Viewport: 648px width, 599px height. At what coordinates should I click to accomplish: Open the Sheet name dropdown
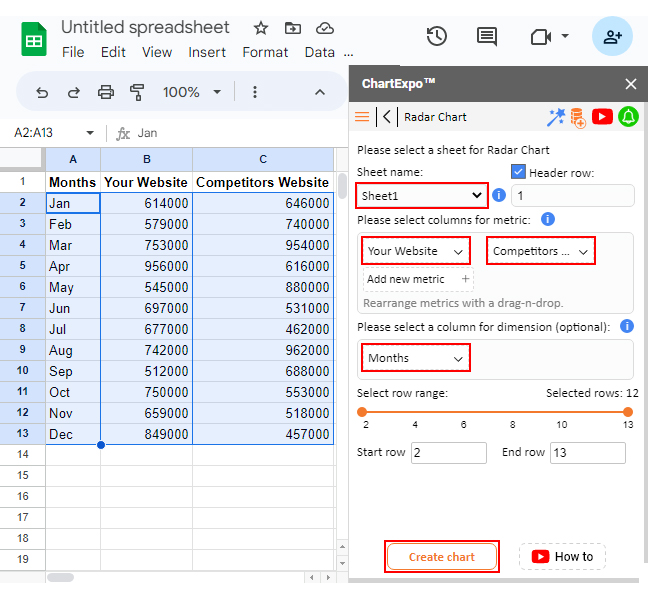coord(422,195)
